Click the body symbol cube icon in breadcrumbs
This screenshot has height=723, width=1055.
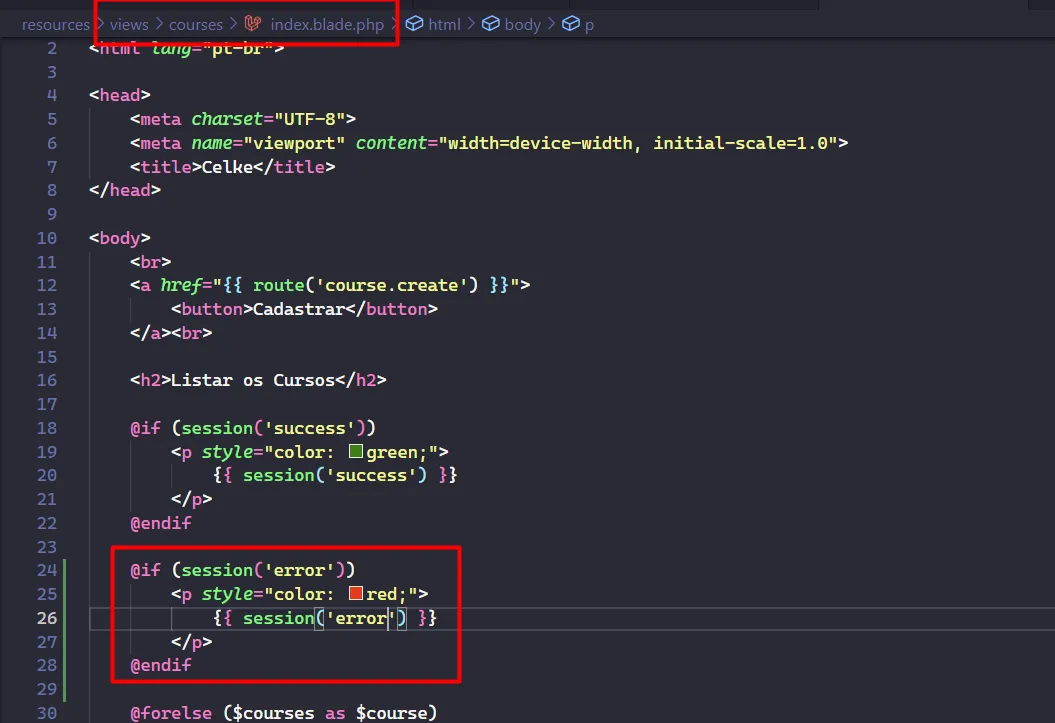tap(491, 24)
